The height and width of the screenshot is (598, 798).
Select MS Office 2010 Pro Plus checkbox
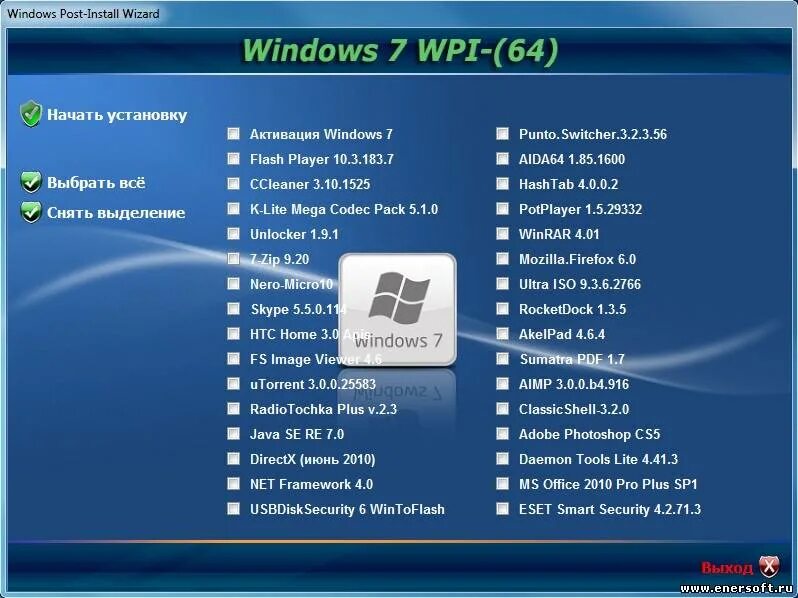click(x=502, y=483)
